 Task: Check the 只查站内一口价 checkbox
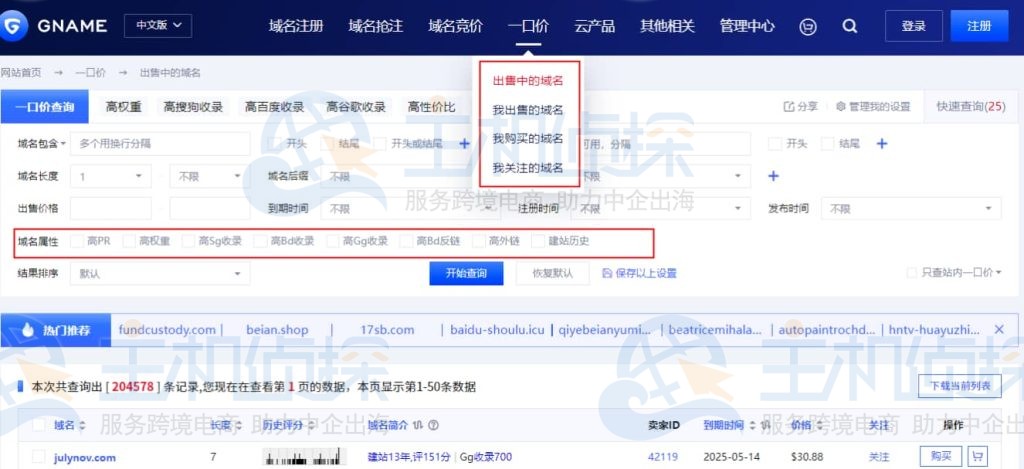tap(912, 273)
